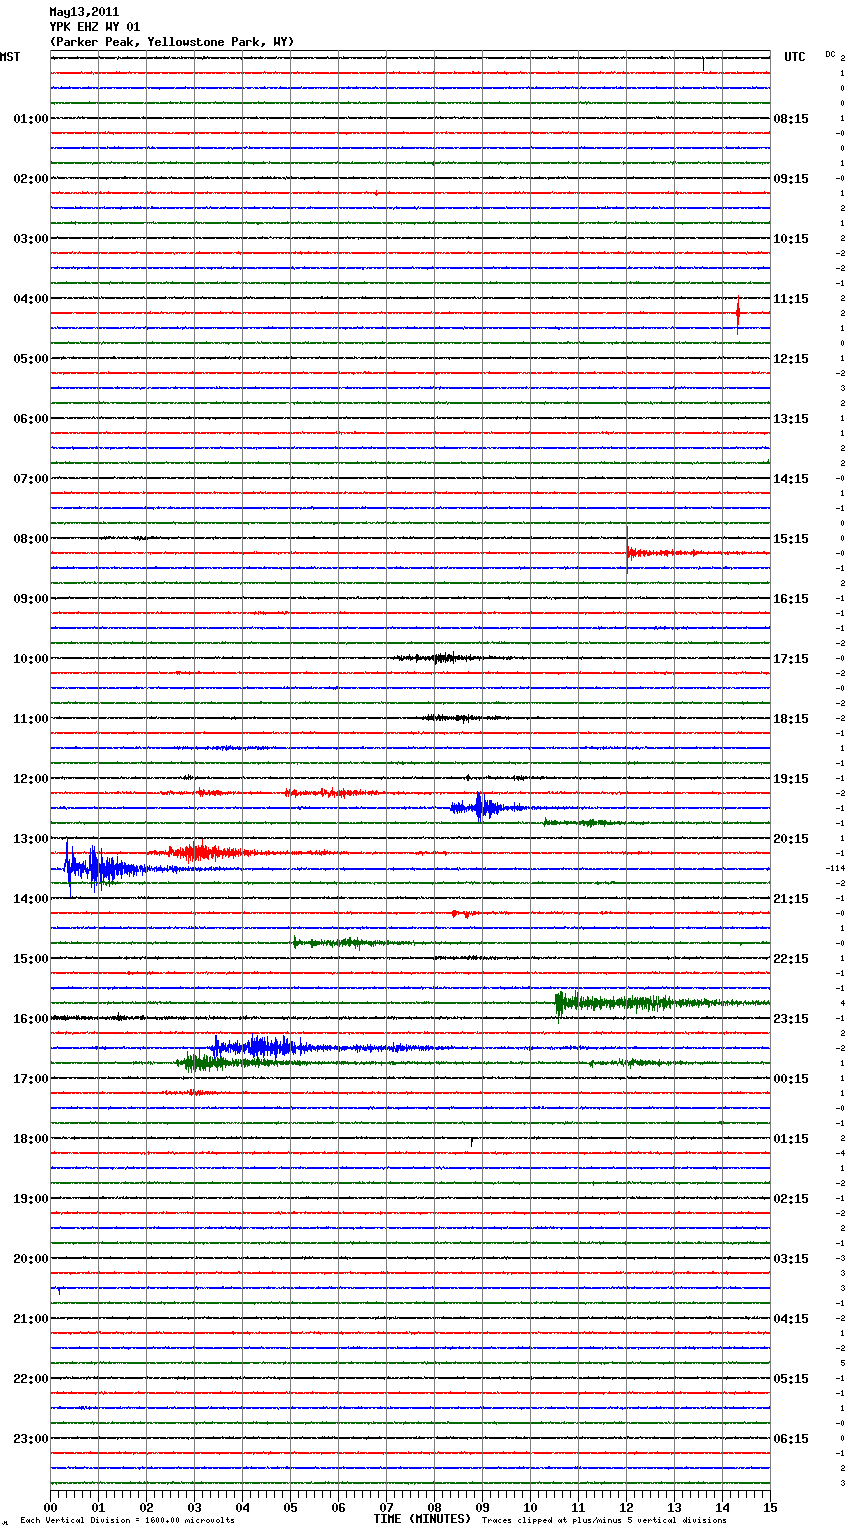Select the 01:00 MST time label
The height and width of the screenshot is (1534, 850).
click(31, 119)
